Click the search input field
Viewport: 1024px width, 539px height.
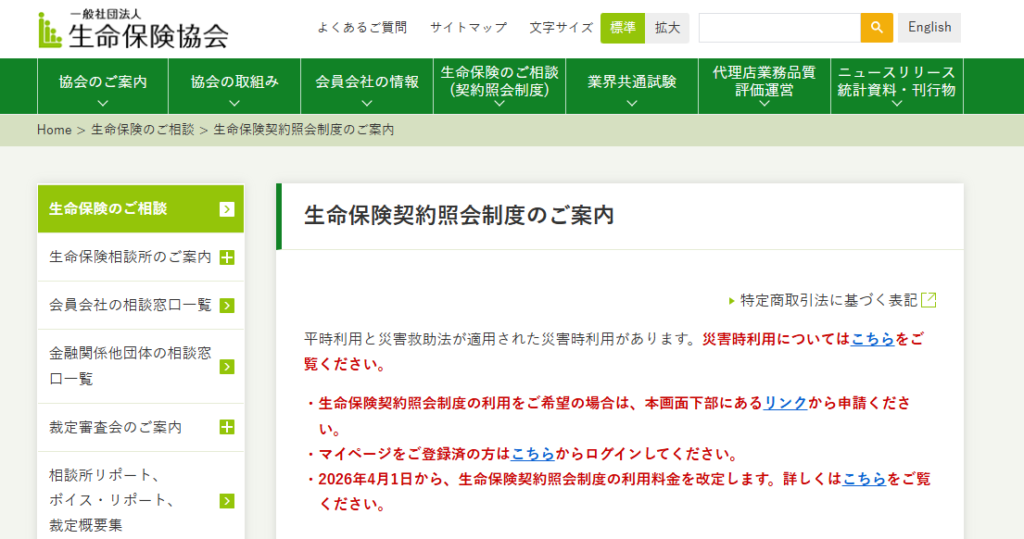coord(780,27)
